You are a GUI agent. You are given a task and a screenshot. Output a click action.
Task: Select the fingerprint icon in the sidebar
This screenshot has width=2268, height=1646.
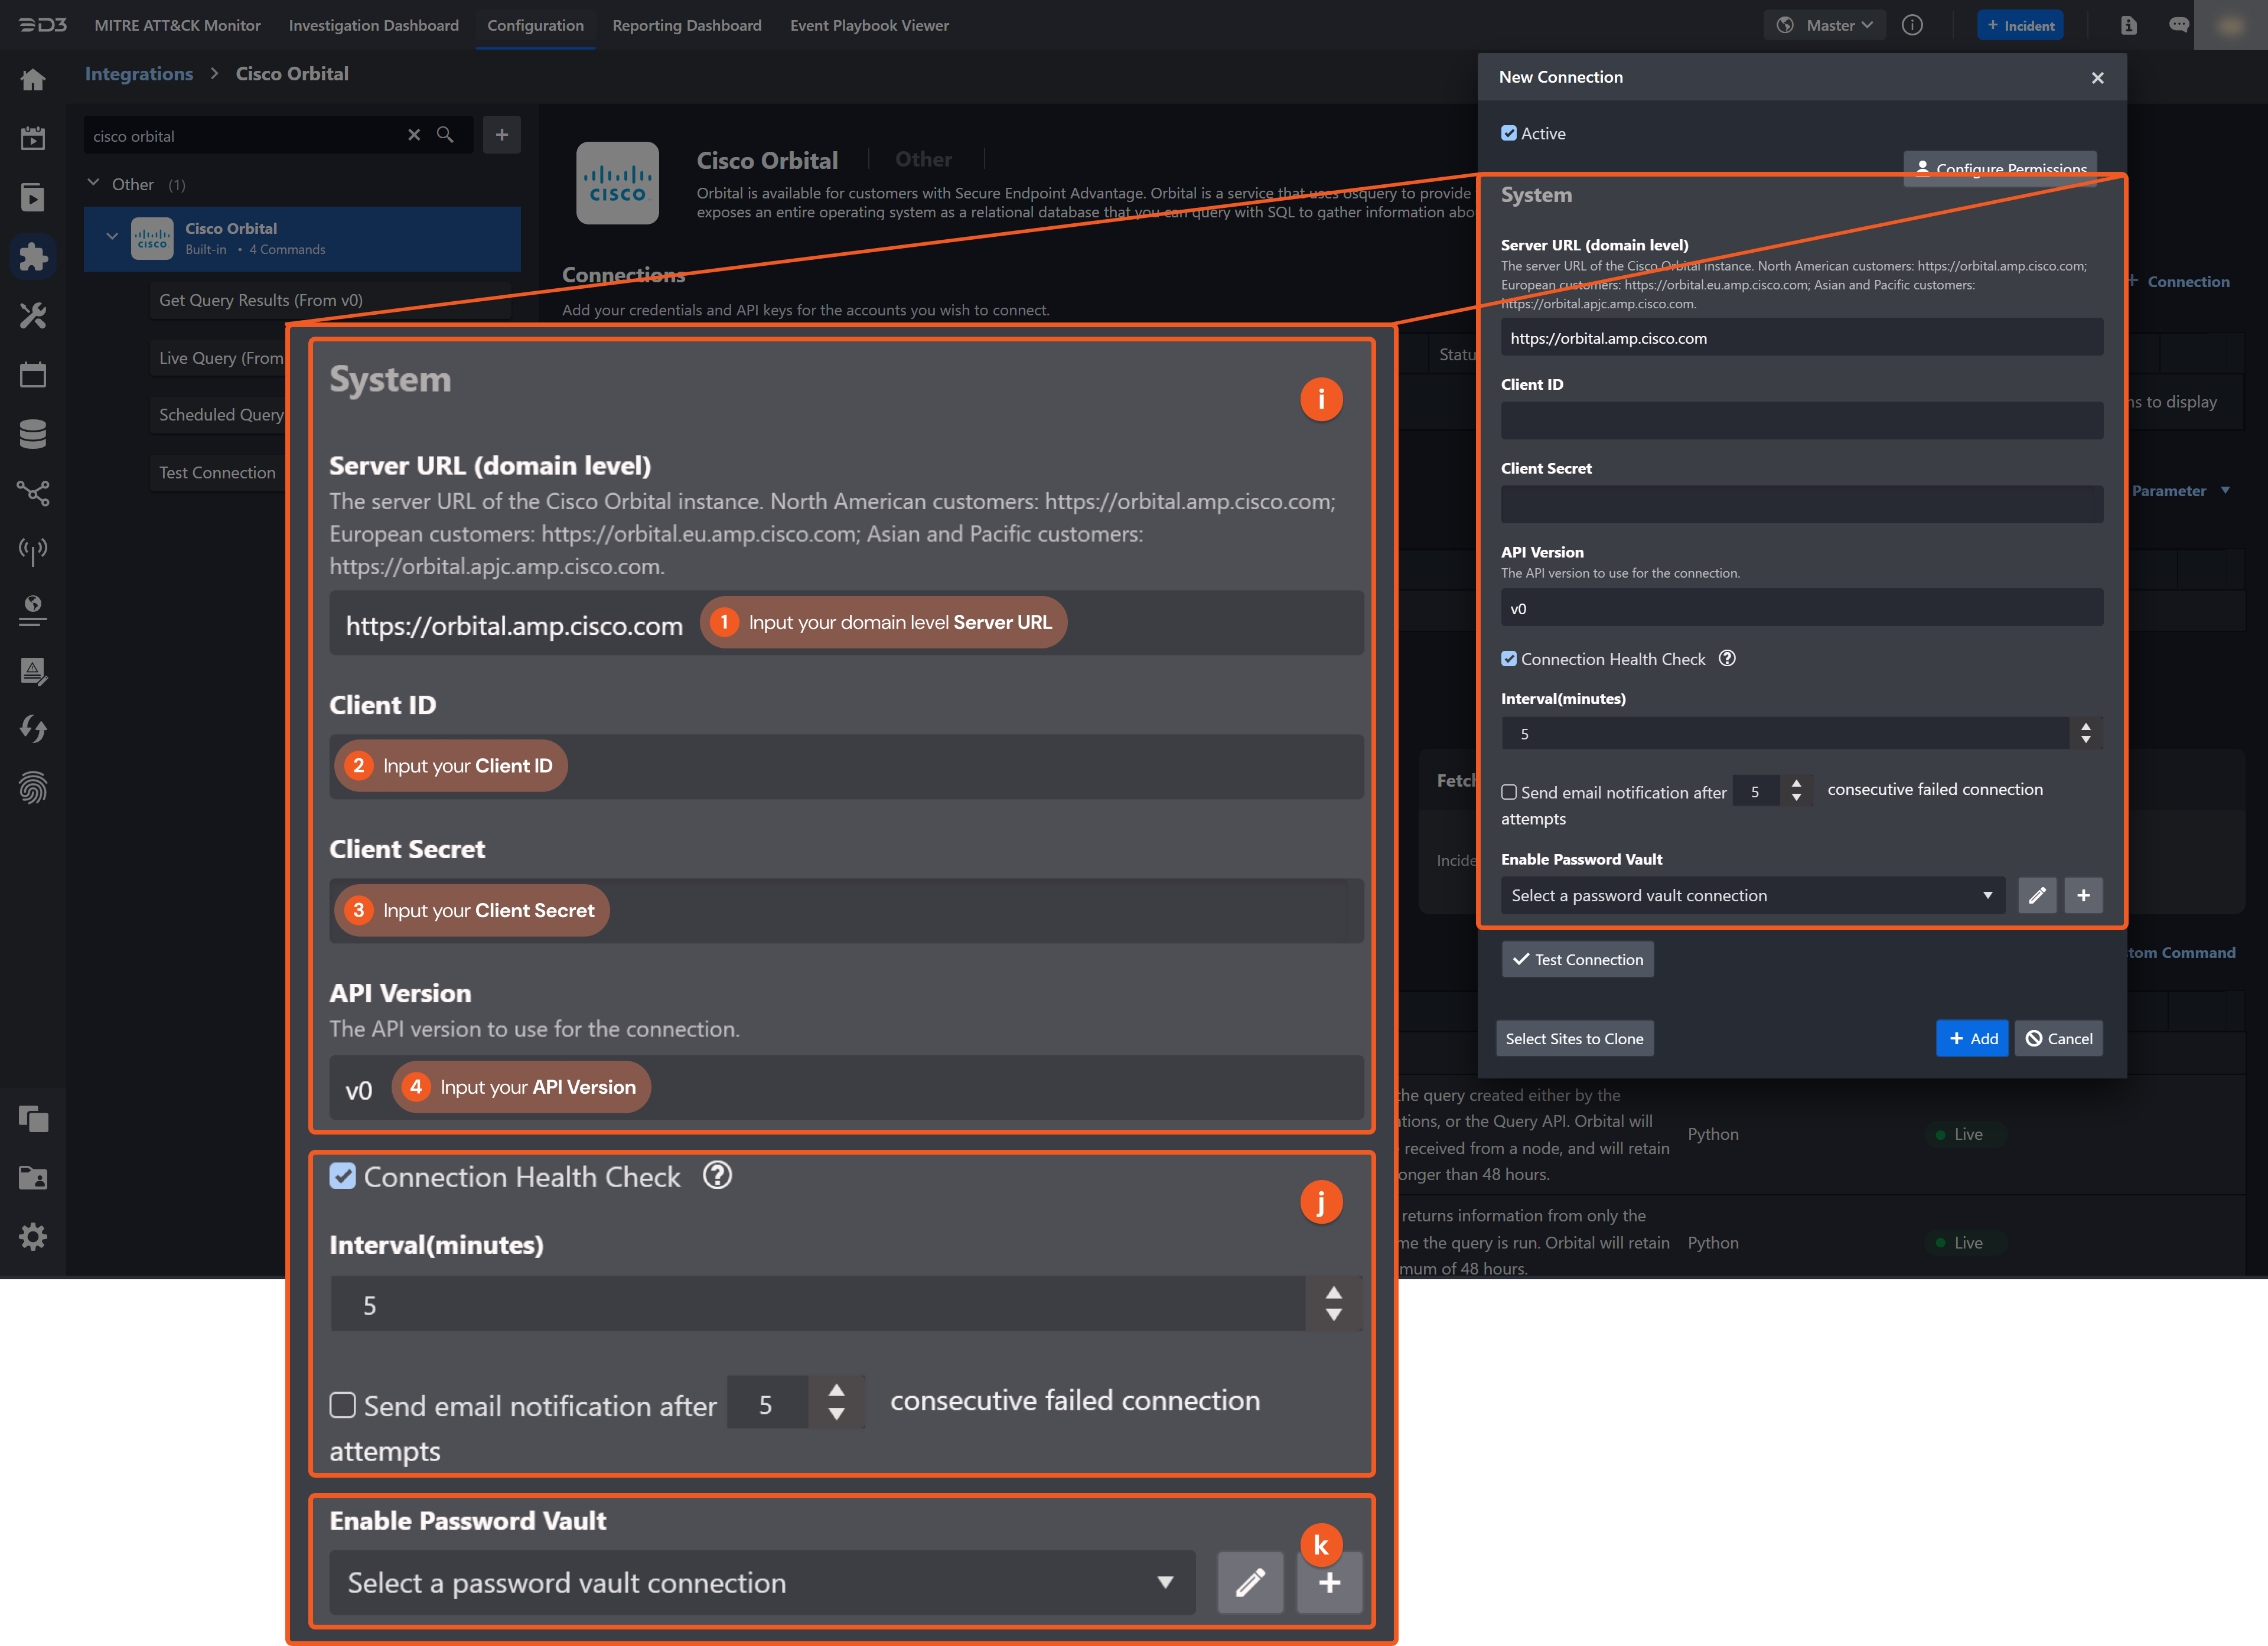33,788
